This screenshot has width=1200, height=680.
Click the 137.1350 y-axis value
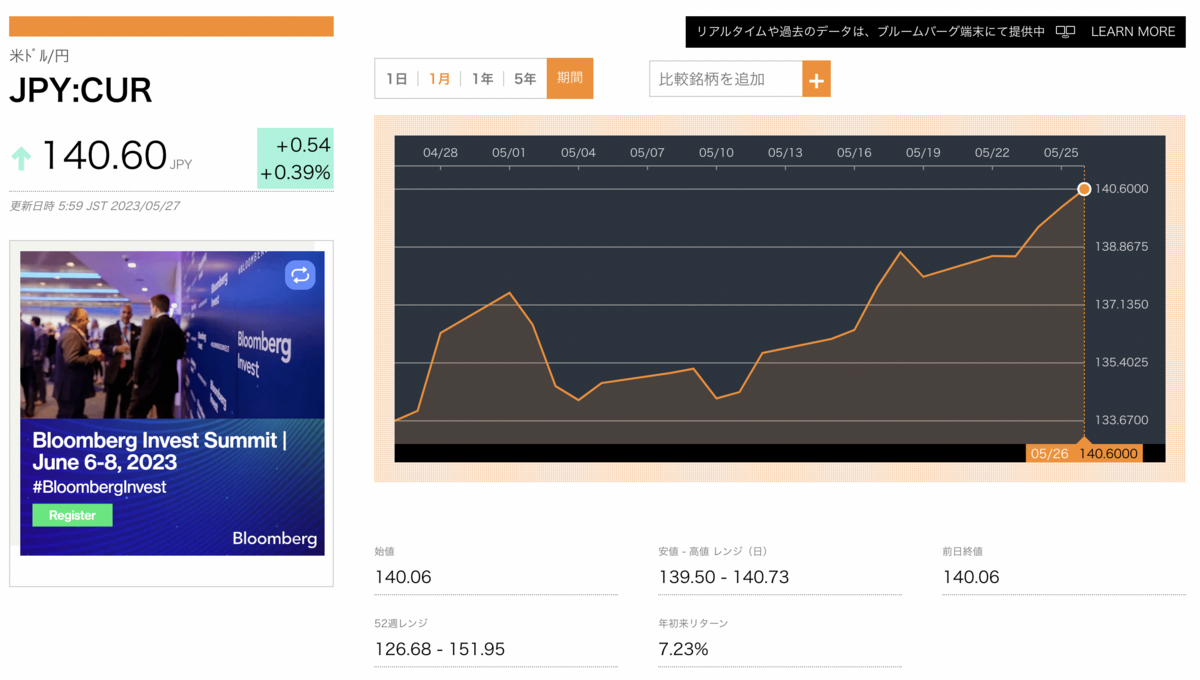[1121, 304]
